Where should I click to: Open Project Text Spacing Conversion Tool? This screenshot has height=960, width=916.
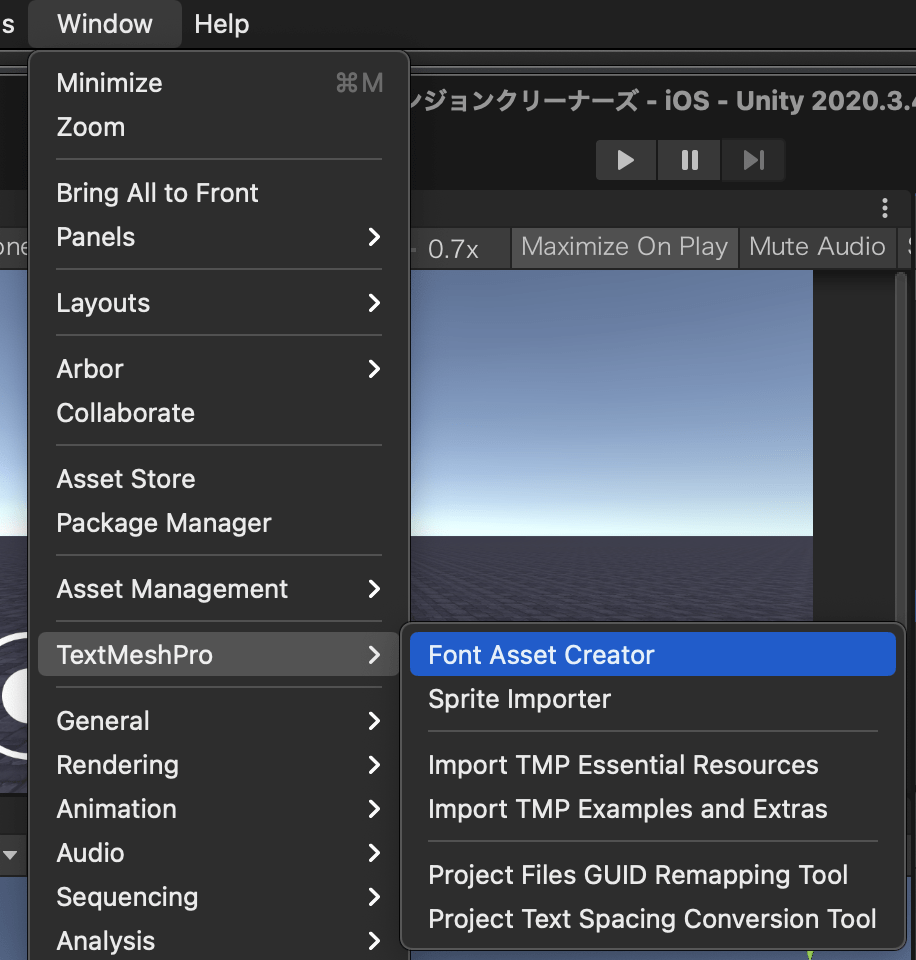653,920
